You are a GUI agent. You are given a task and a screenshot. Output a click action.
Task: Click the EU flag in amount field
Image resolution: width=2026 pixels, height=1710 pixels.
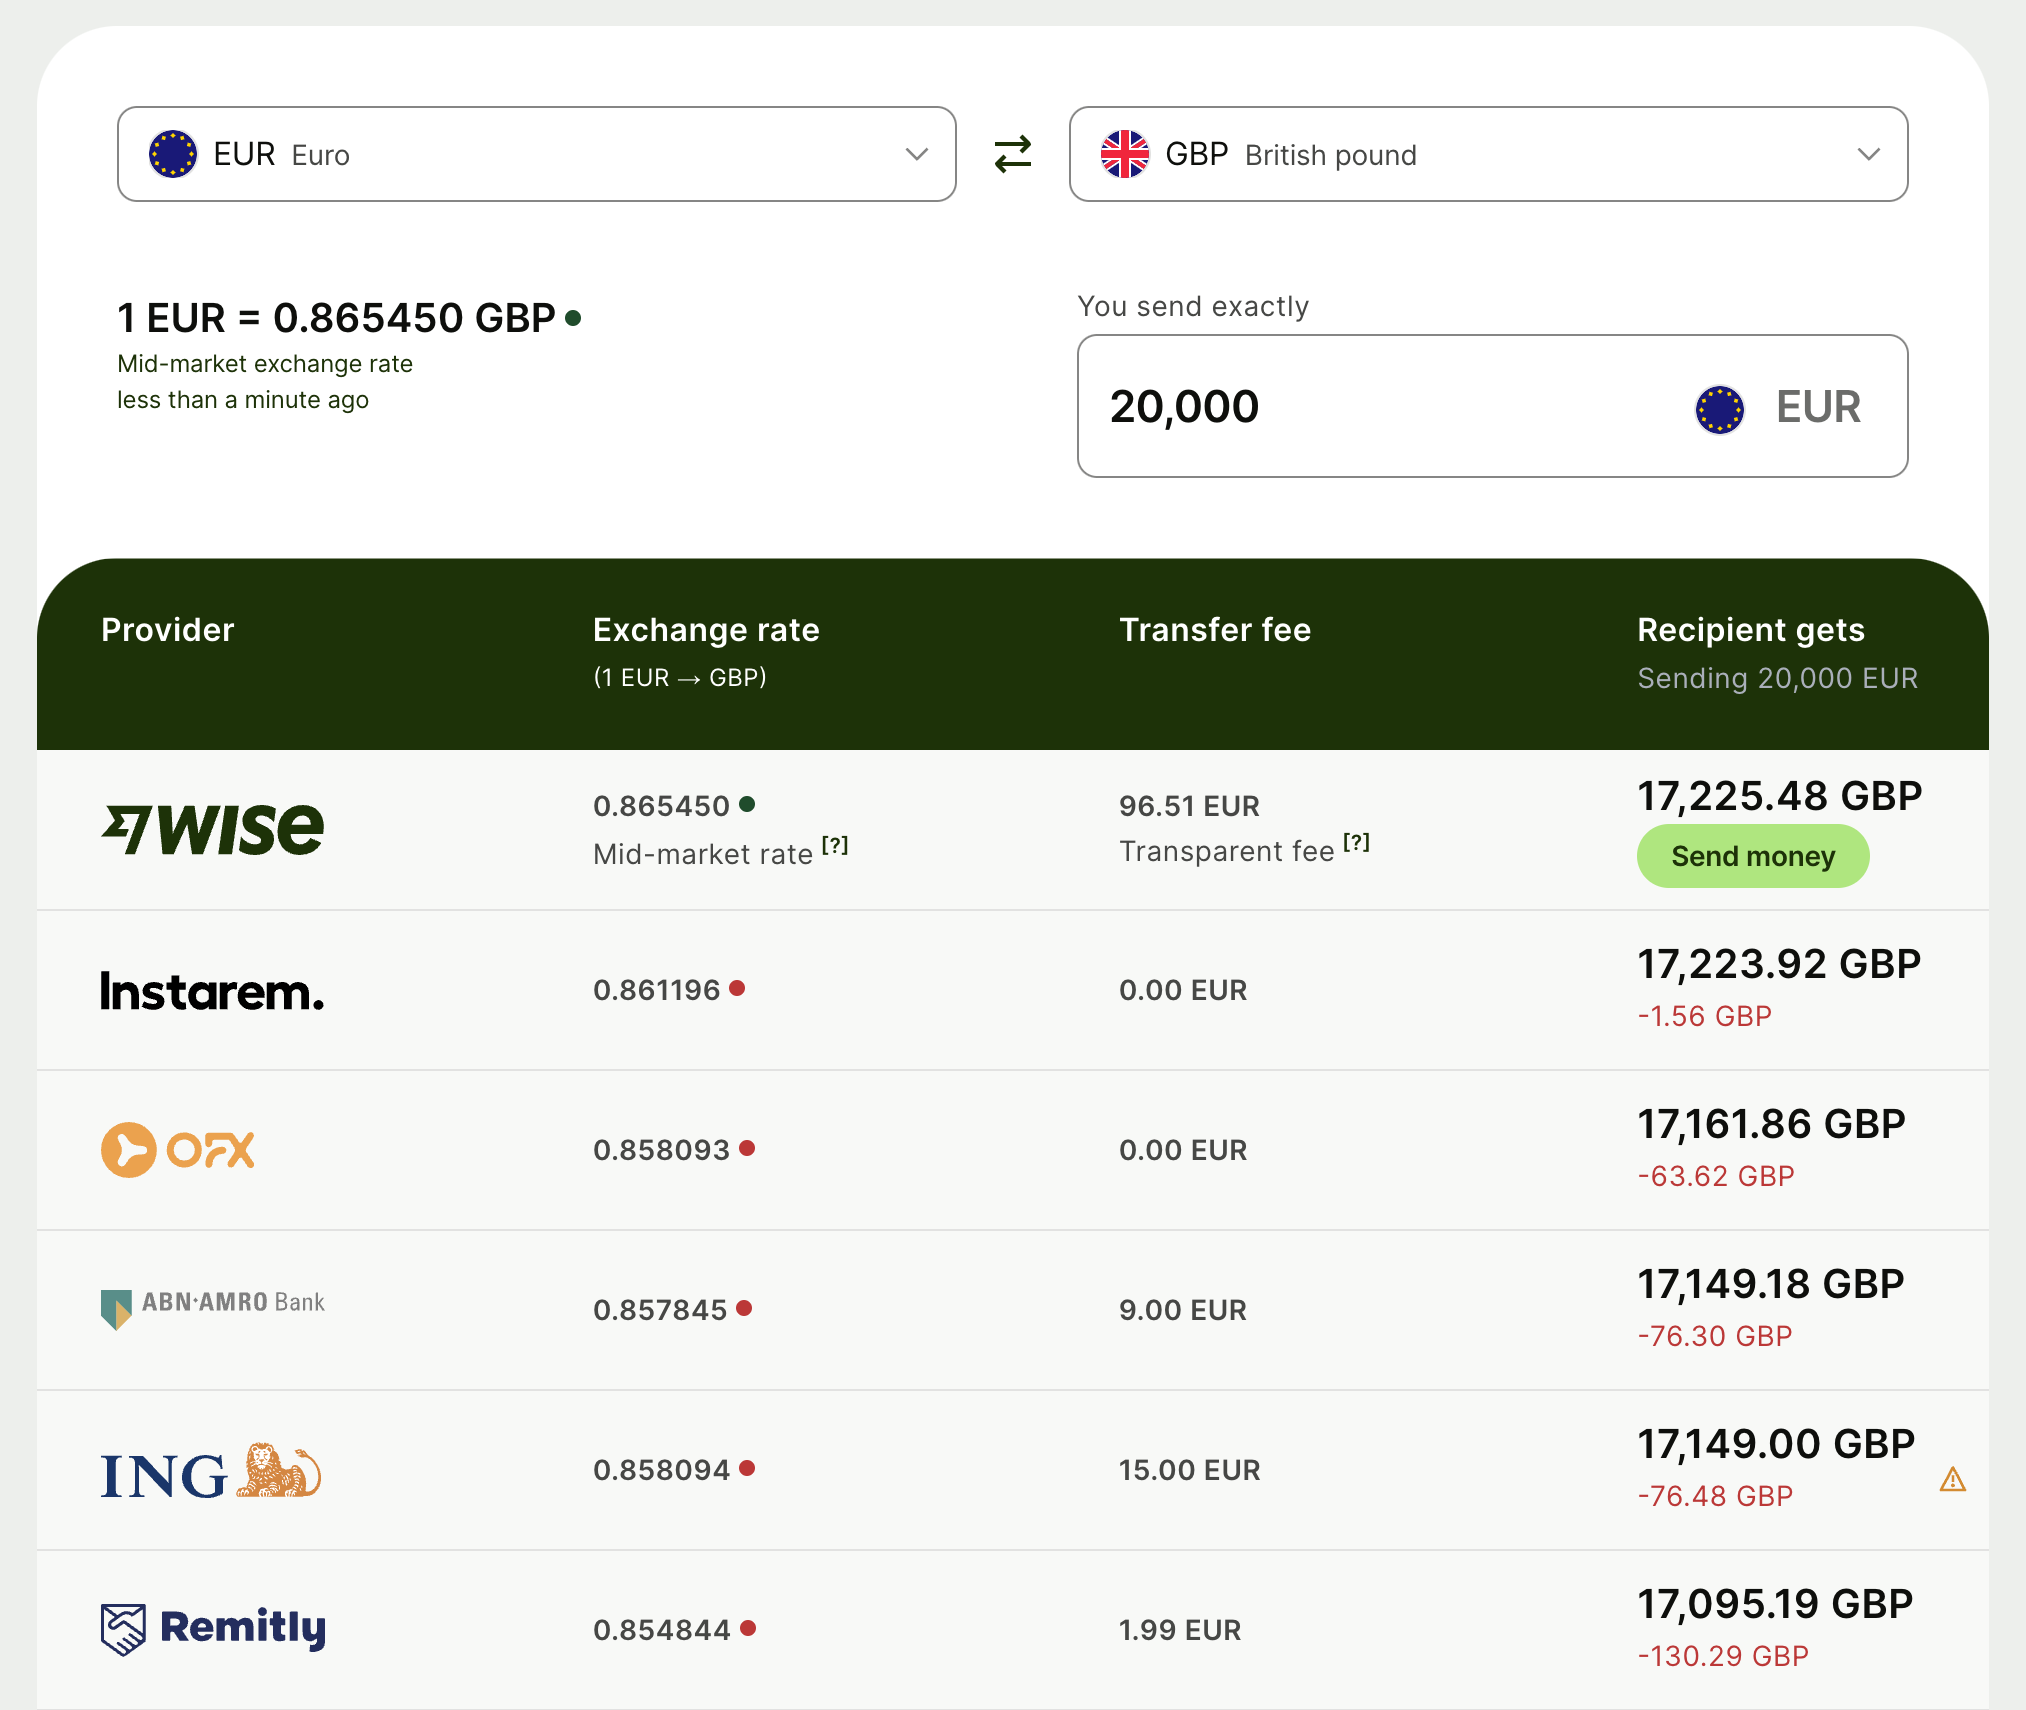(1719, 409)
